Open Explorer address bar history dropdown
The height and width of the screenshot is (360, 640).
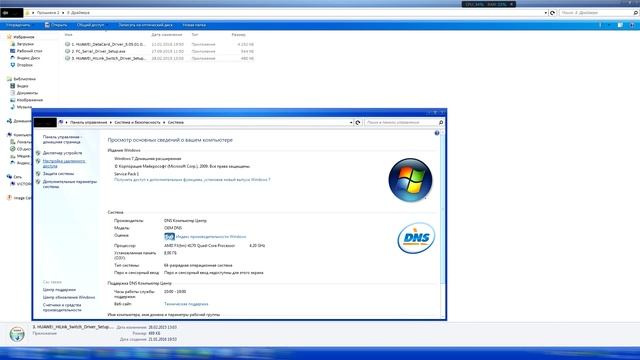546,13
